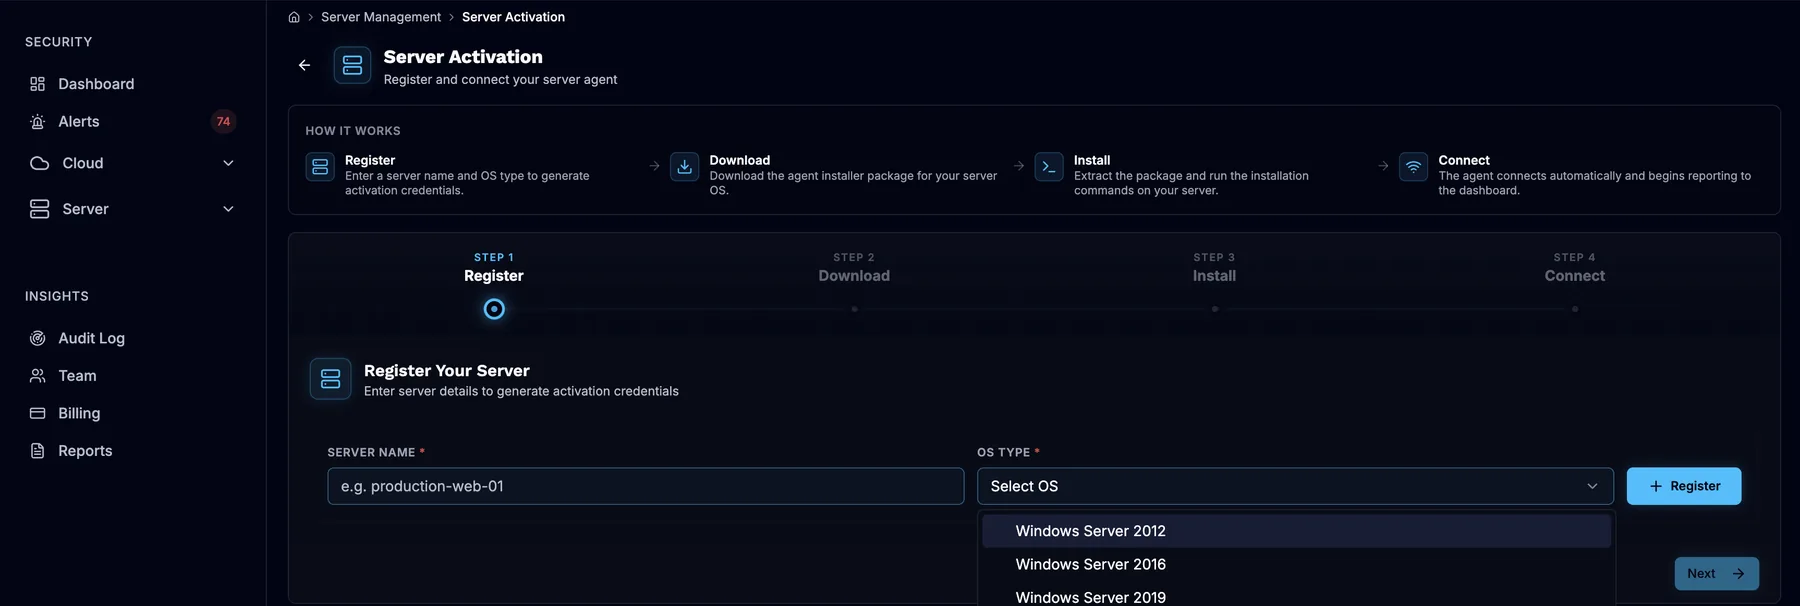Click the Download icon in How It Works

tap(685, 167)
